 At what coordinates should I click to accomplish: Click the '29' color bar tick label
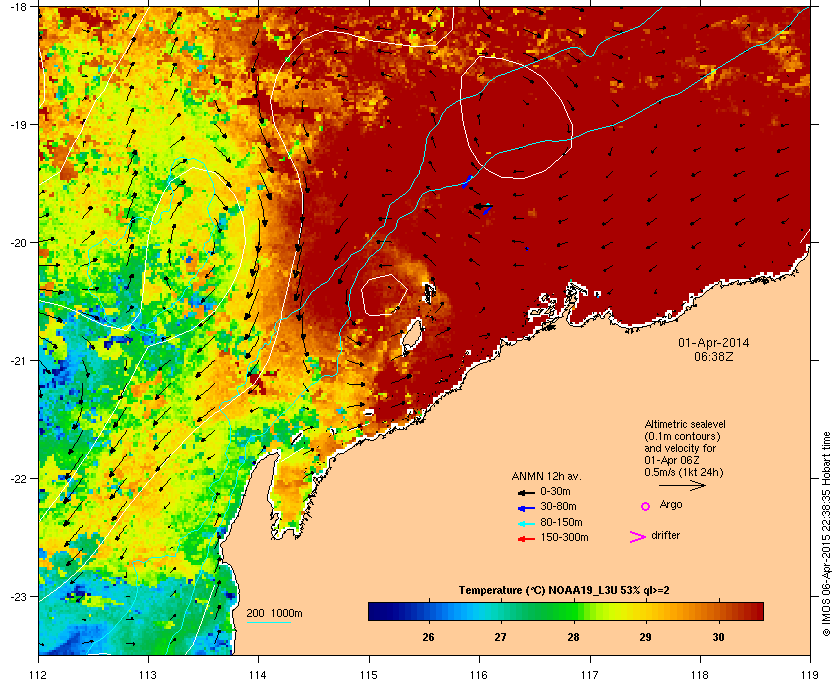[x=646, y=637]
